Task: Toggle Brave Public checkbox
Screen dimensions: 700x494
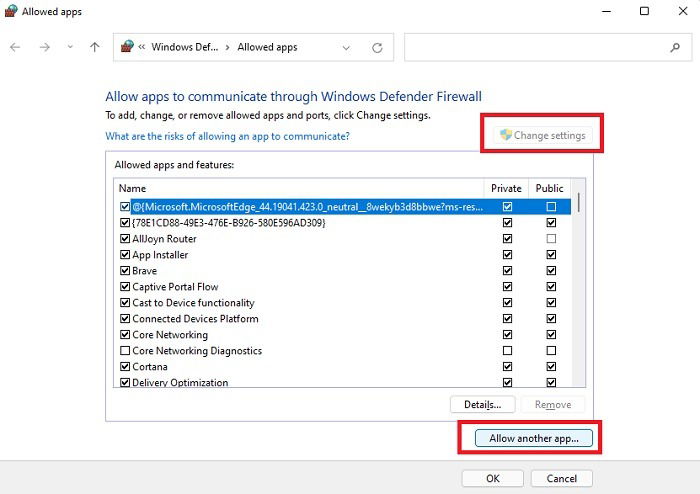Action: pos(551,270)
